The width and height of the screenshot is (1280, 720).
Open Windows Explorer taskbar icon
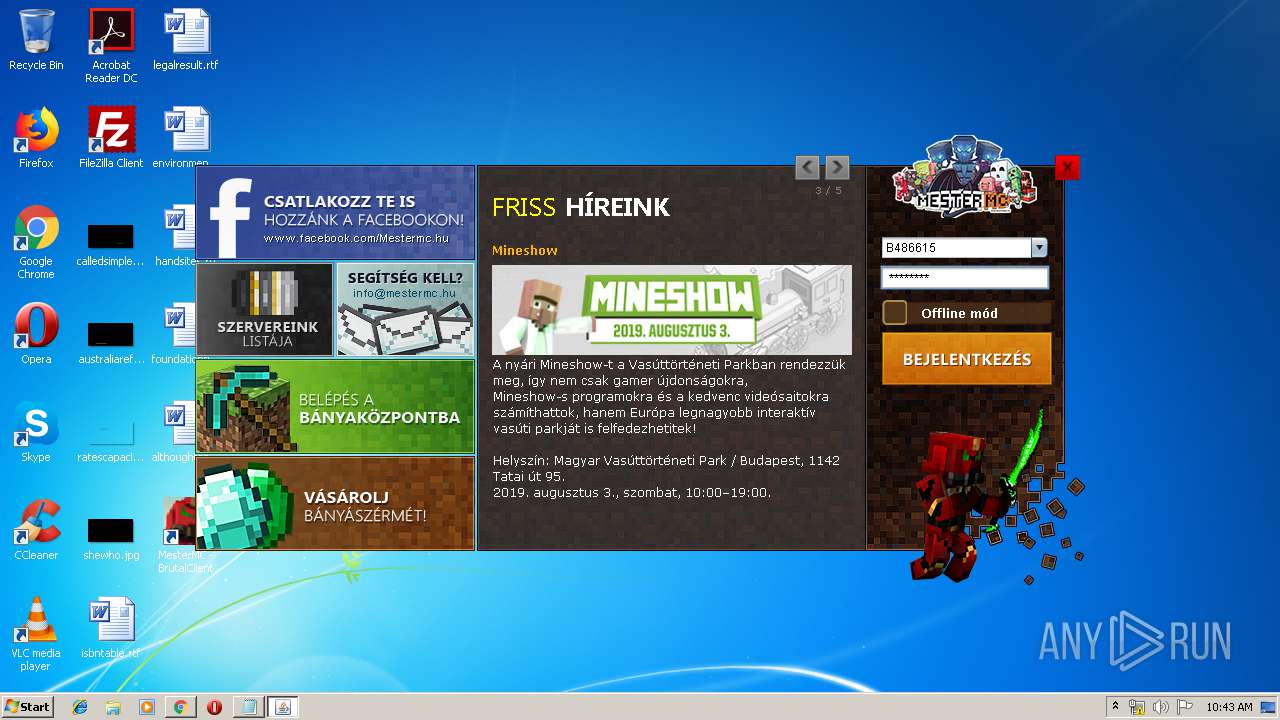[113, 707]
